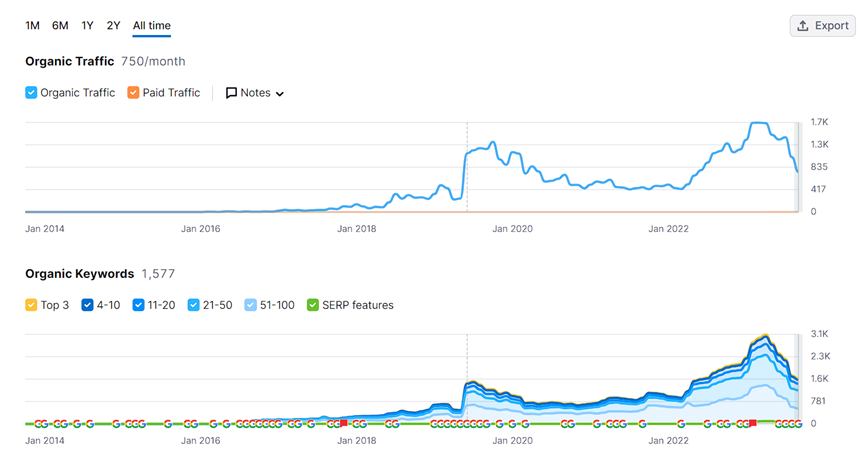Screen dimensions: 865x453
Task: Hide the 4-10 positions series
Action: coord(88,305)
